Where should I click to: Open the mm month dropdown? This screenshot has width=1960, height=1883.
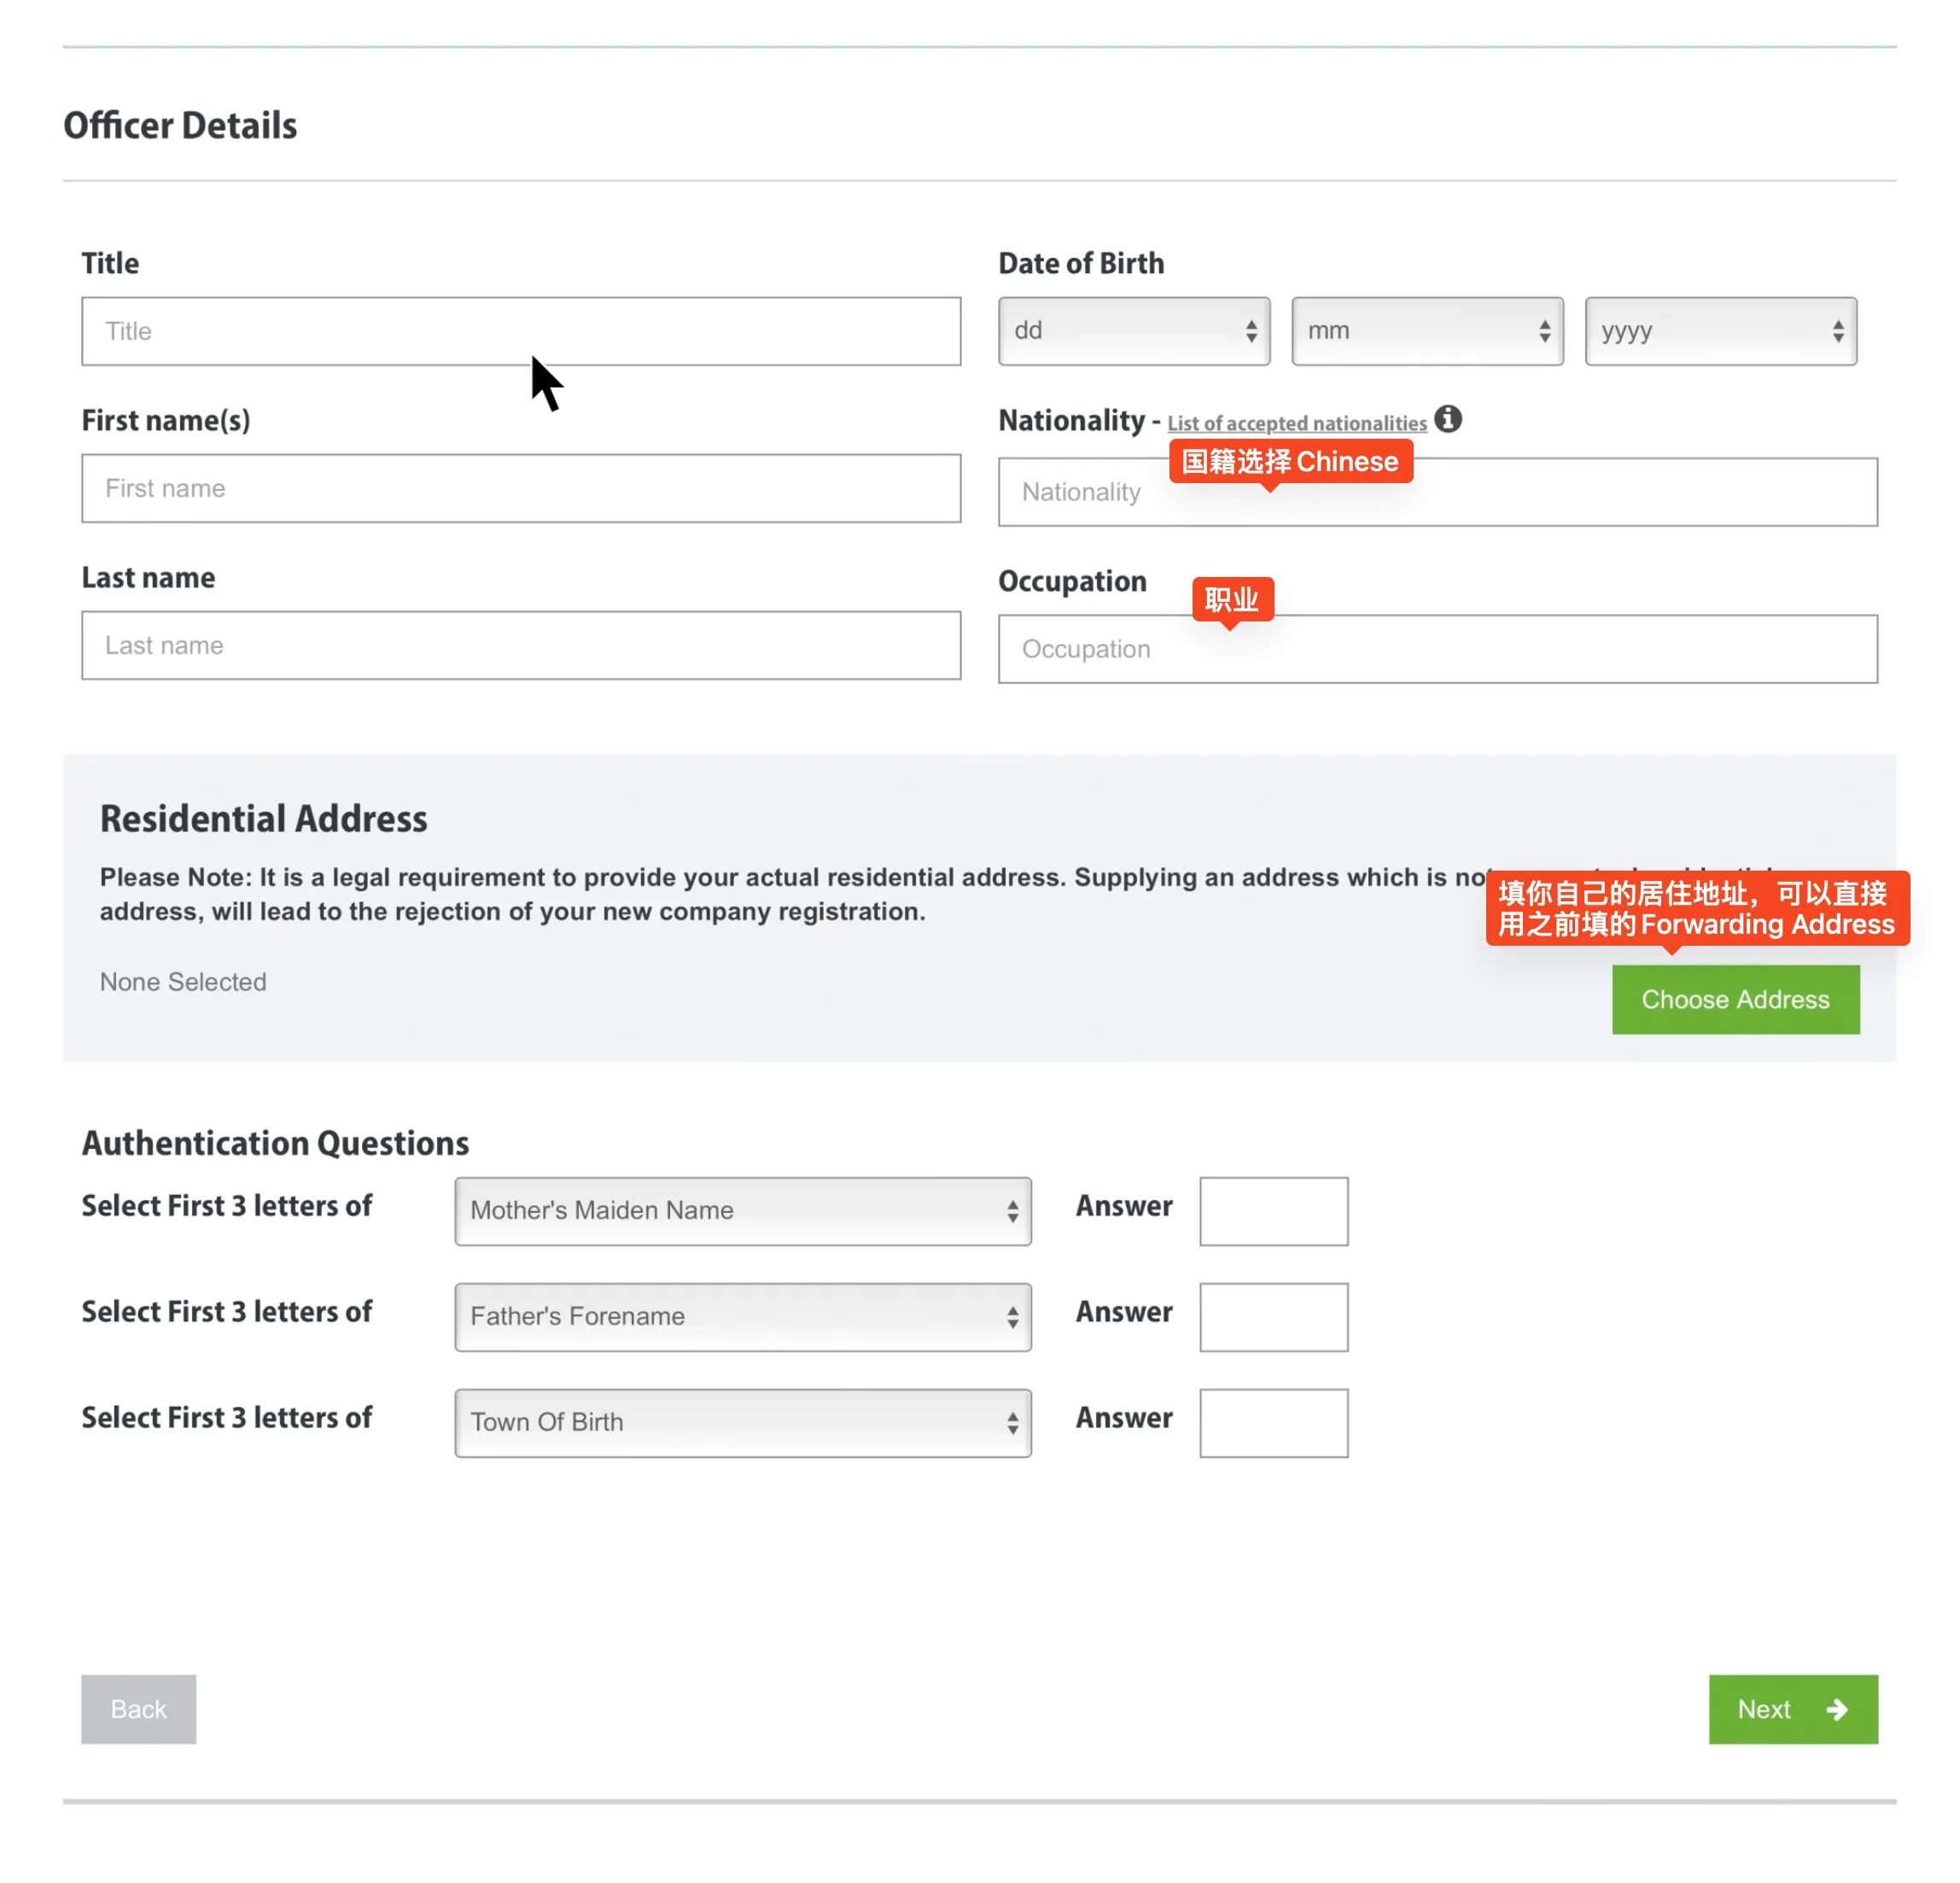tap(1426, 331)
